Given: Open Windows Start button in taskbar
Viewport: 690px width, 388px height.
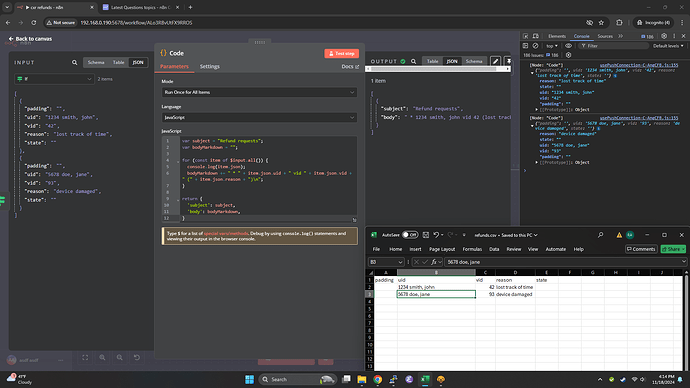Looking at the screenshot, I should [250, 379].
